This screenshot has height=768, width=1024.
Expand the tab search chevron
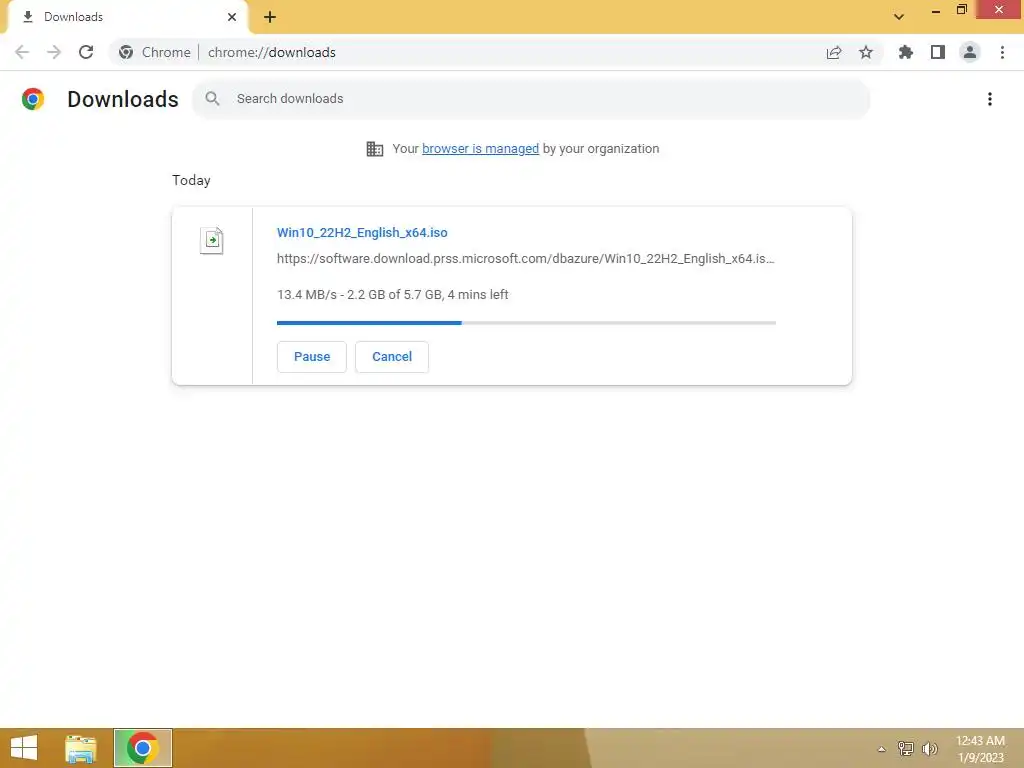pos(899,17)
